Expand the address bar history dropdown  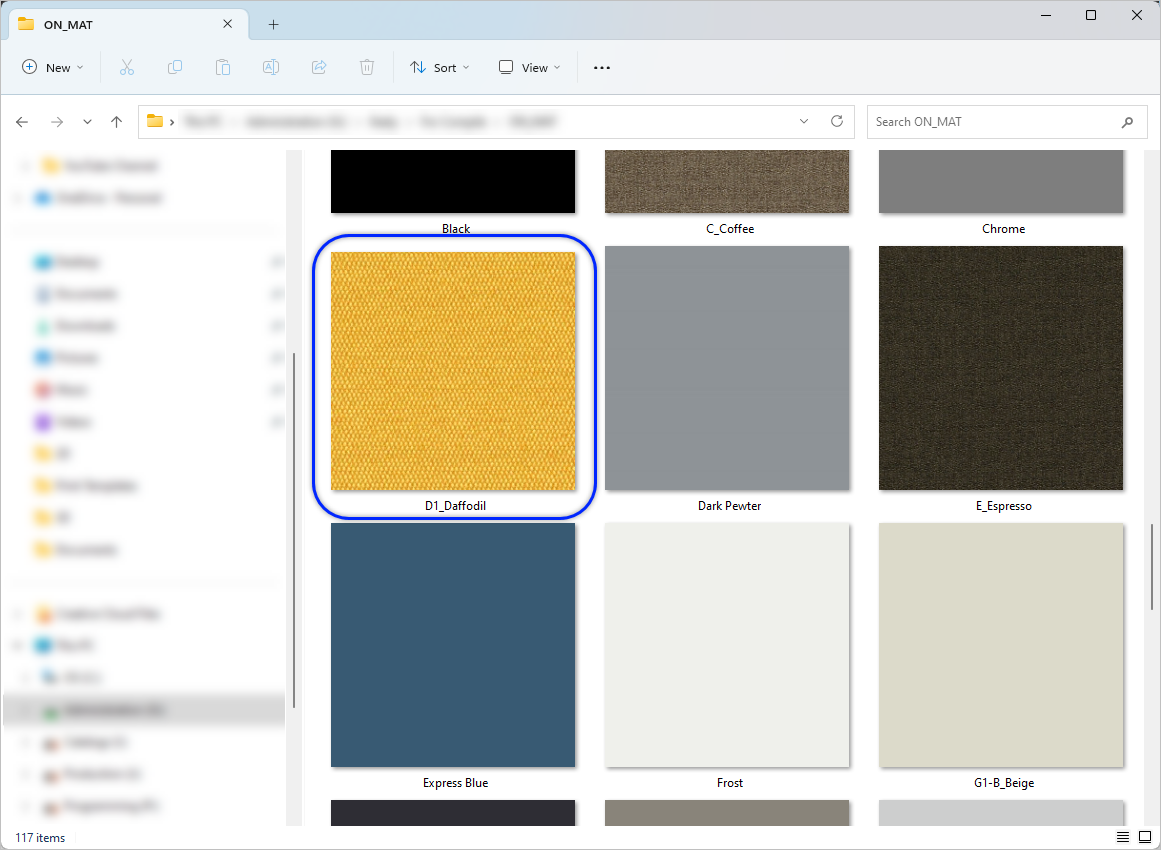[x=803, y=121]
